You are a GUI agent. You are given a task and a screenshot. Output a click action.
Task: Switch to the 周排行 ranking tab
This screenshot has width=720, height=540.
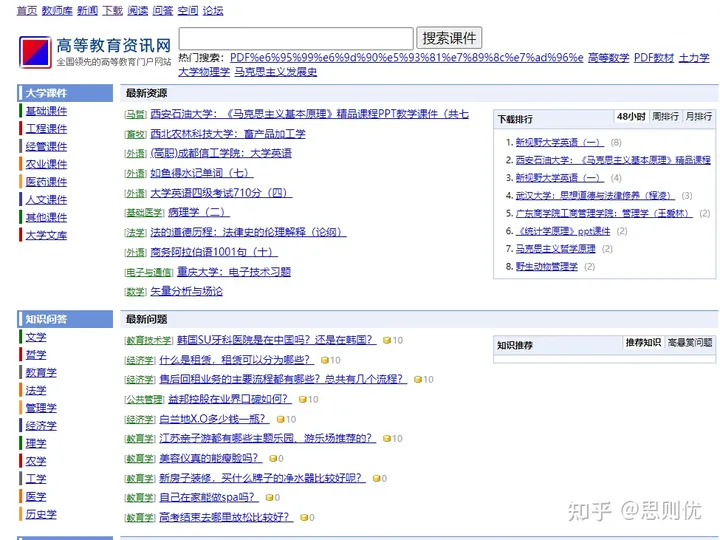[x=665, y=117]
